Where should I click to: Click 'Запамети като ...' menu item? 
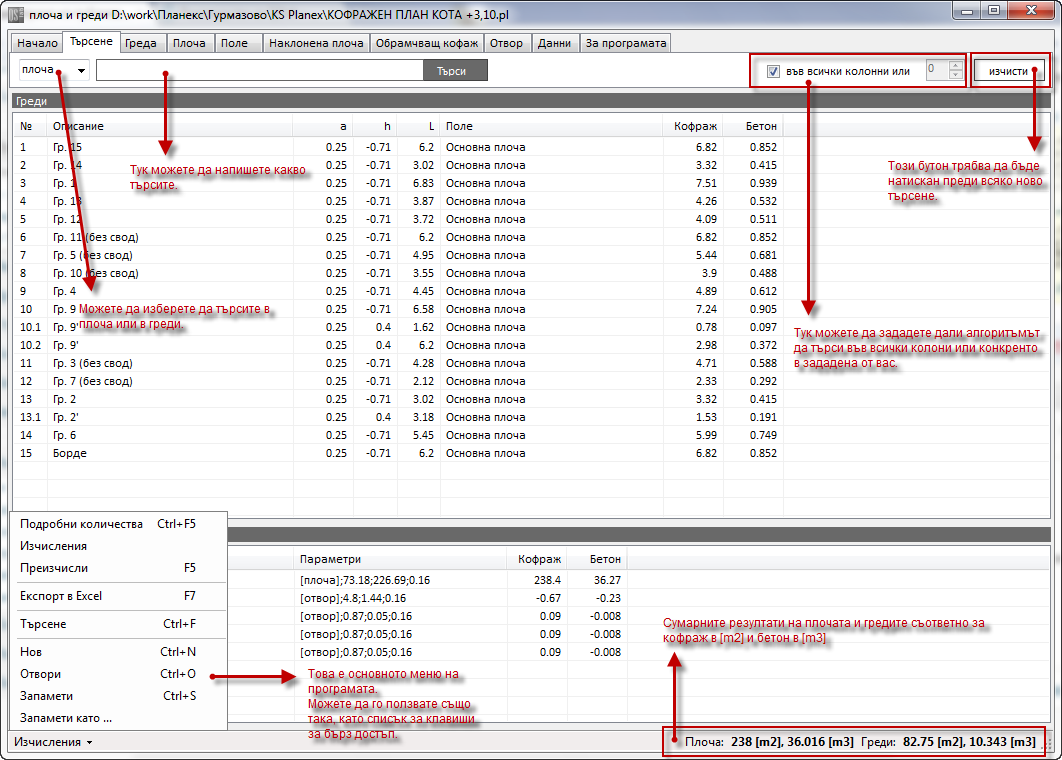tap(66, 717)
